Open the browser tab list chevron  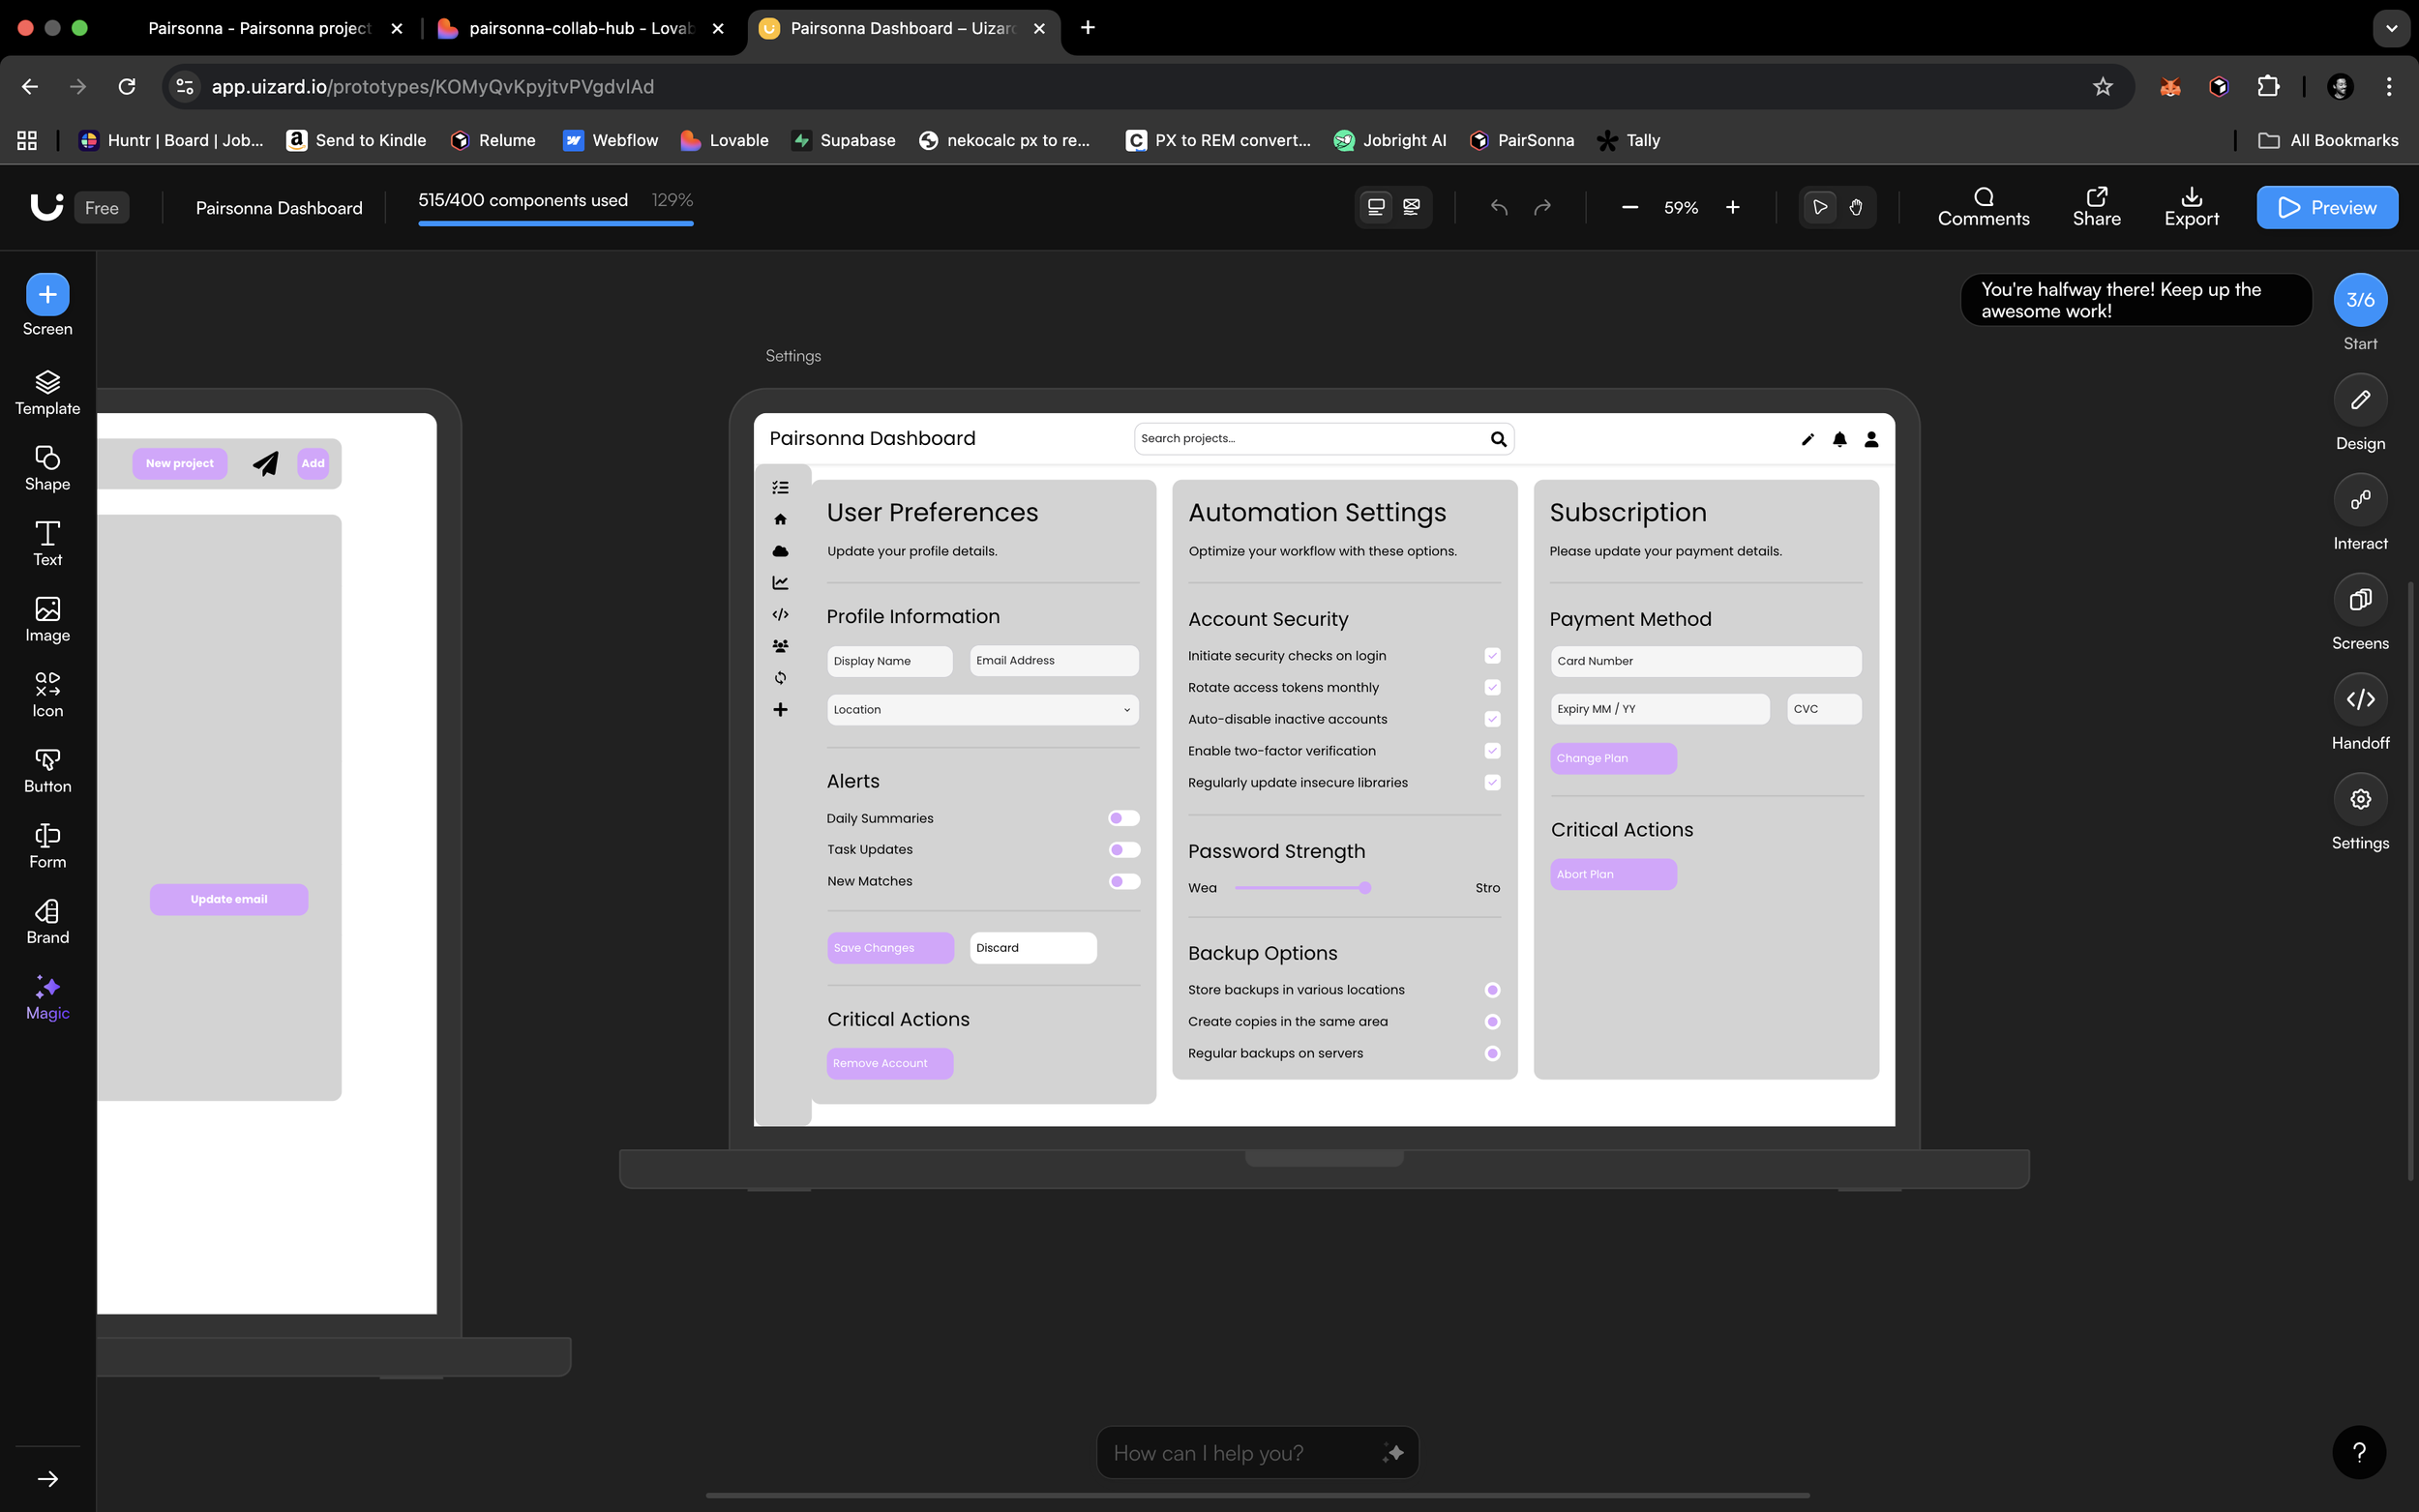2391,28
